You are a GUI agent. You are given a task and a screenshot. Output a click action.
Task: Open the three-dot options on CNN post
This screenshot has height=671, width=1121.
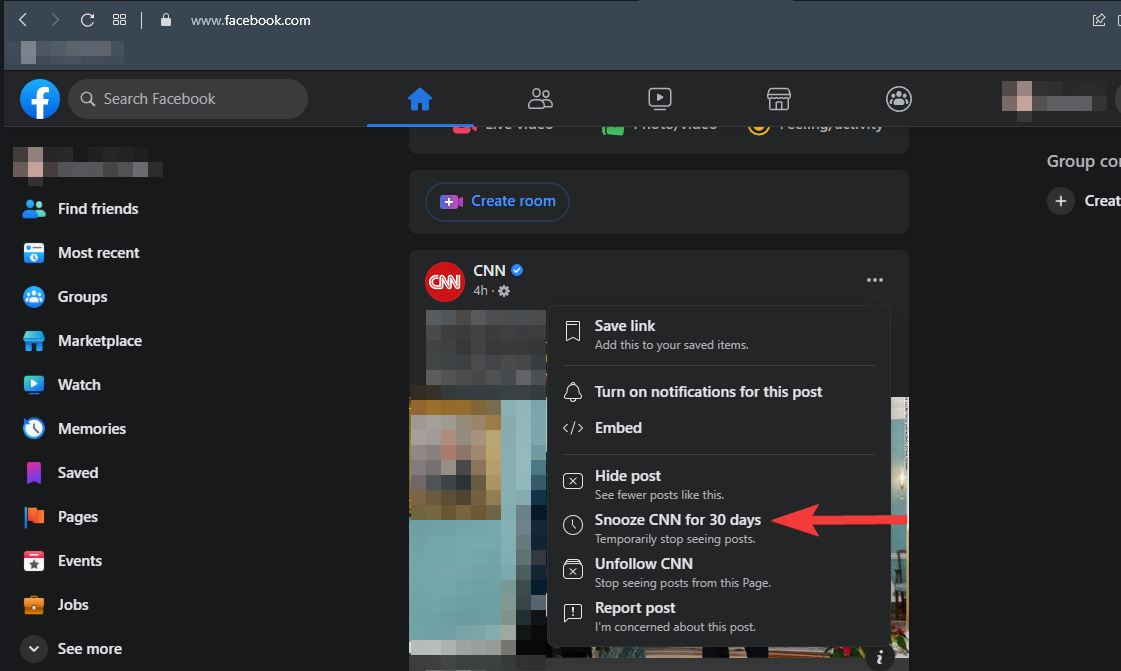(x=875, y=280)
